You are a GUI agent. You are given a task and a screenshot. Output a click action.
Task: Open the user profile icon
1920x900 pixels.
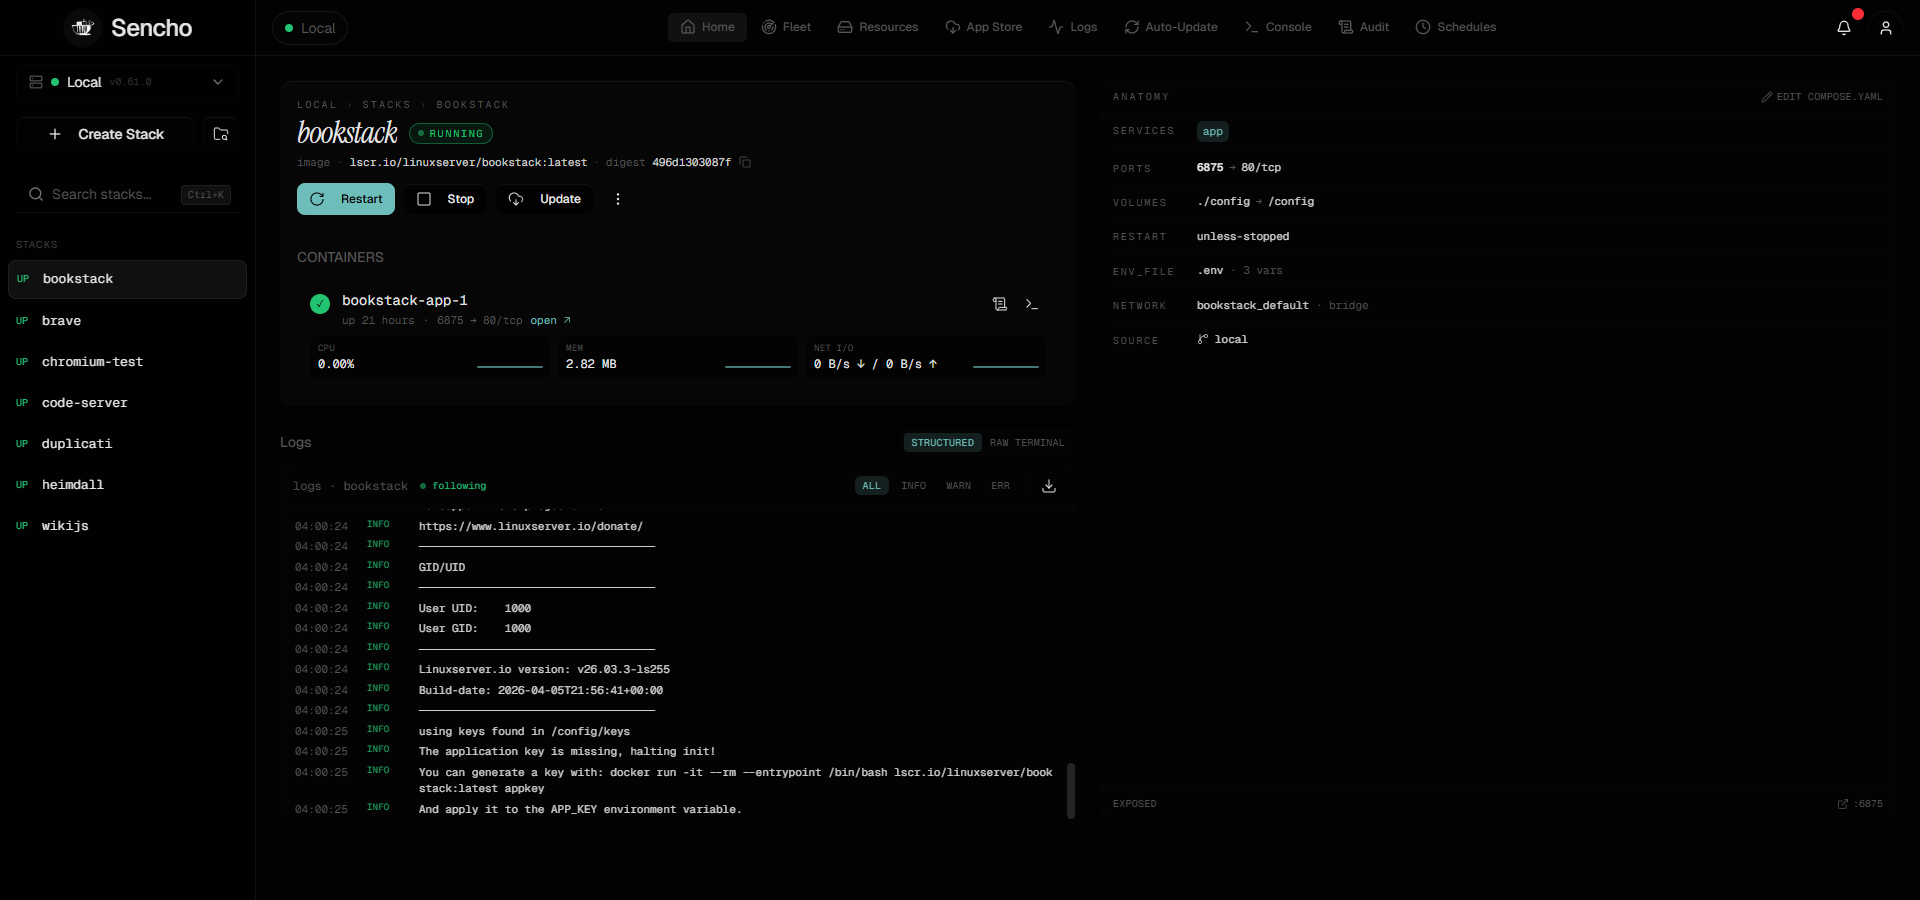pyautogui.click(x=1886, y=28)
